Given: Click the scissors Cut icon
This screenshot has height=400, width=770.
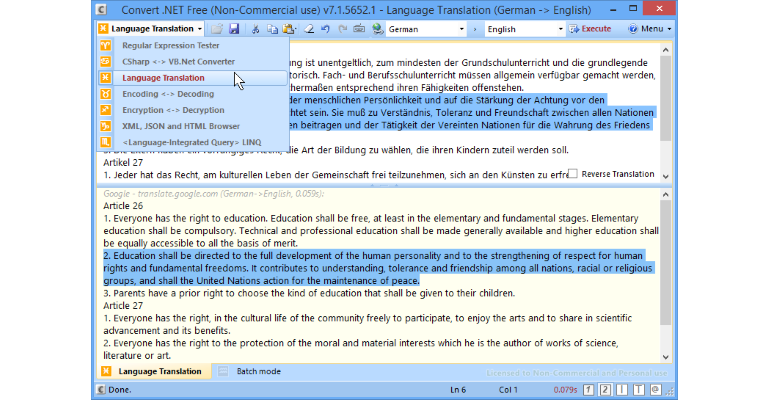Looking at the screenshot, I should tap(255, 29).
